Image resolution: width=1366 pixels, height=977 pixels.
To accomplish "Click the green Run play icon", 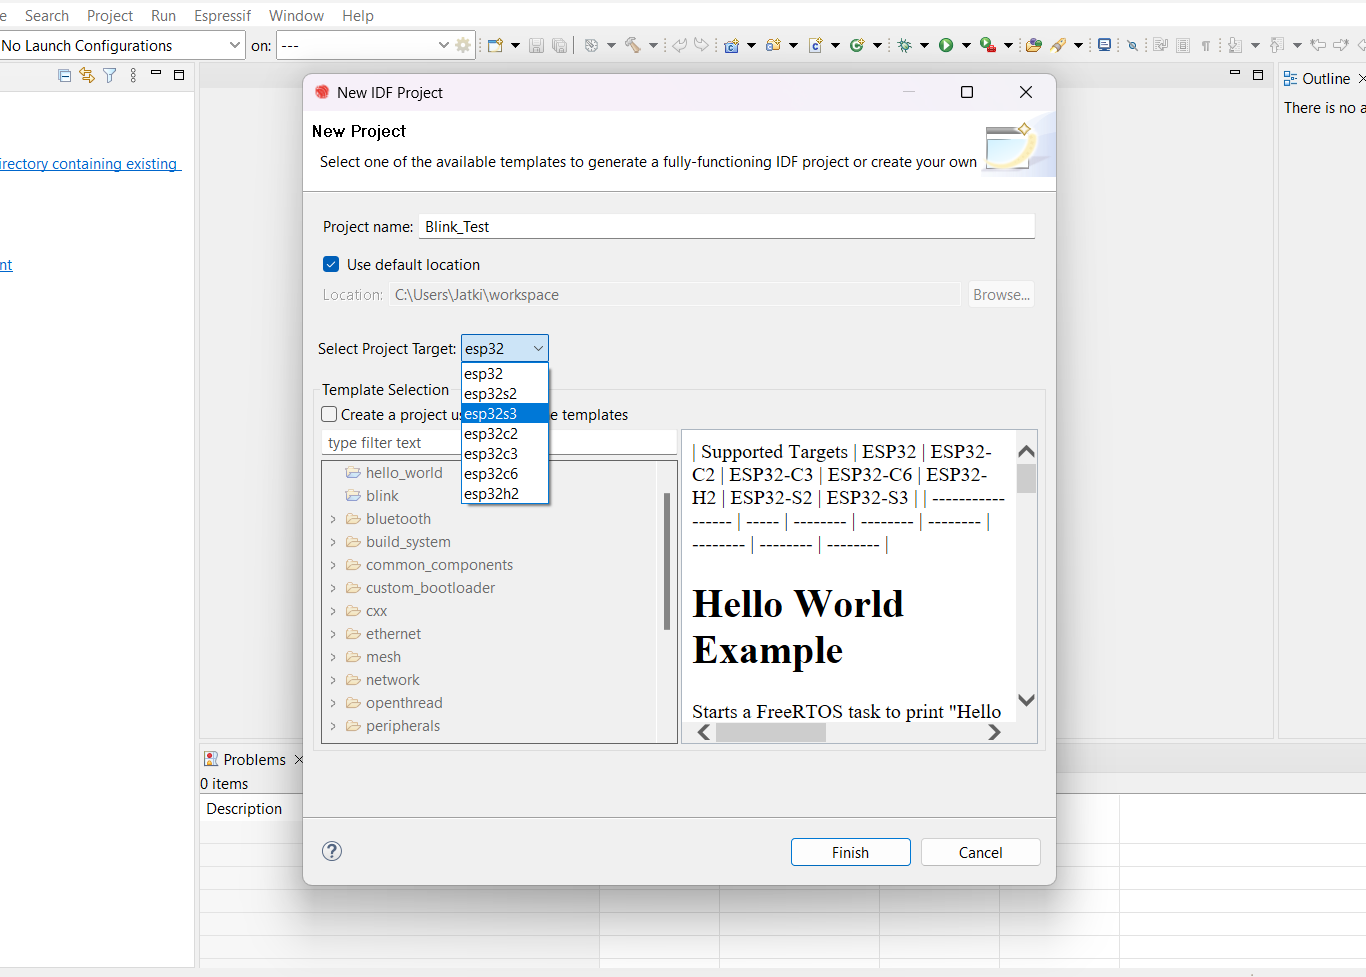I will click(946, 45).
